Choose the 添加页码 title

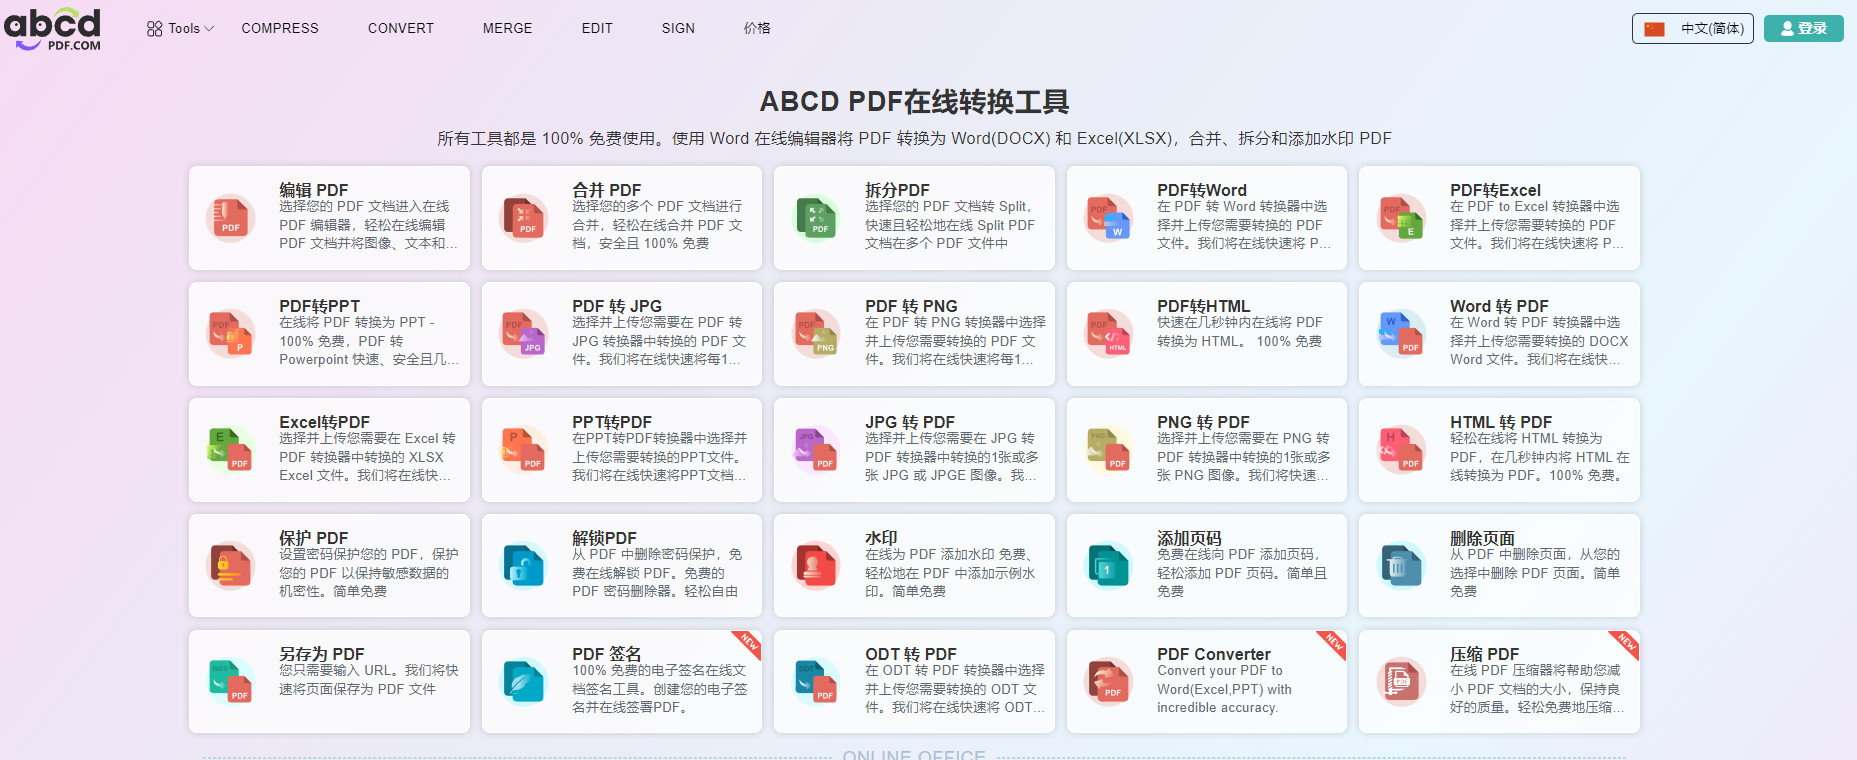1189,538
